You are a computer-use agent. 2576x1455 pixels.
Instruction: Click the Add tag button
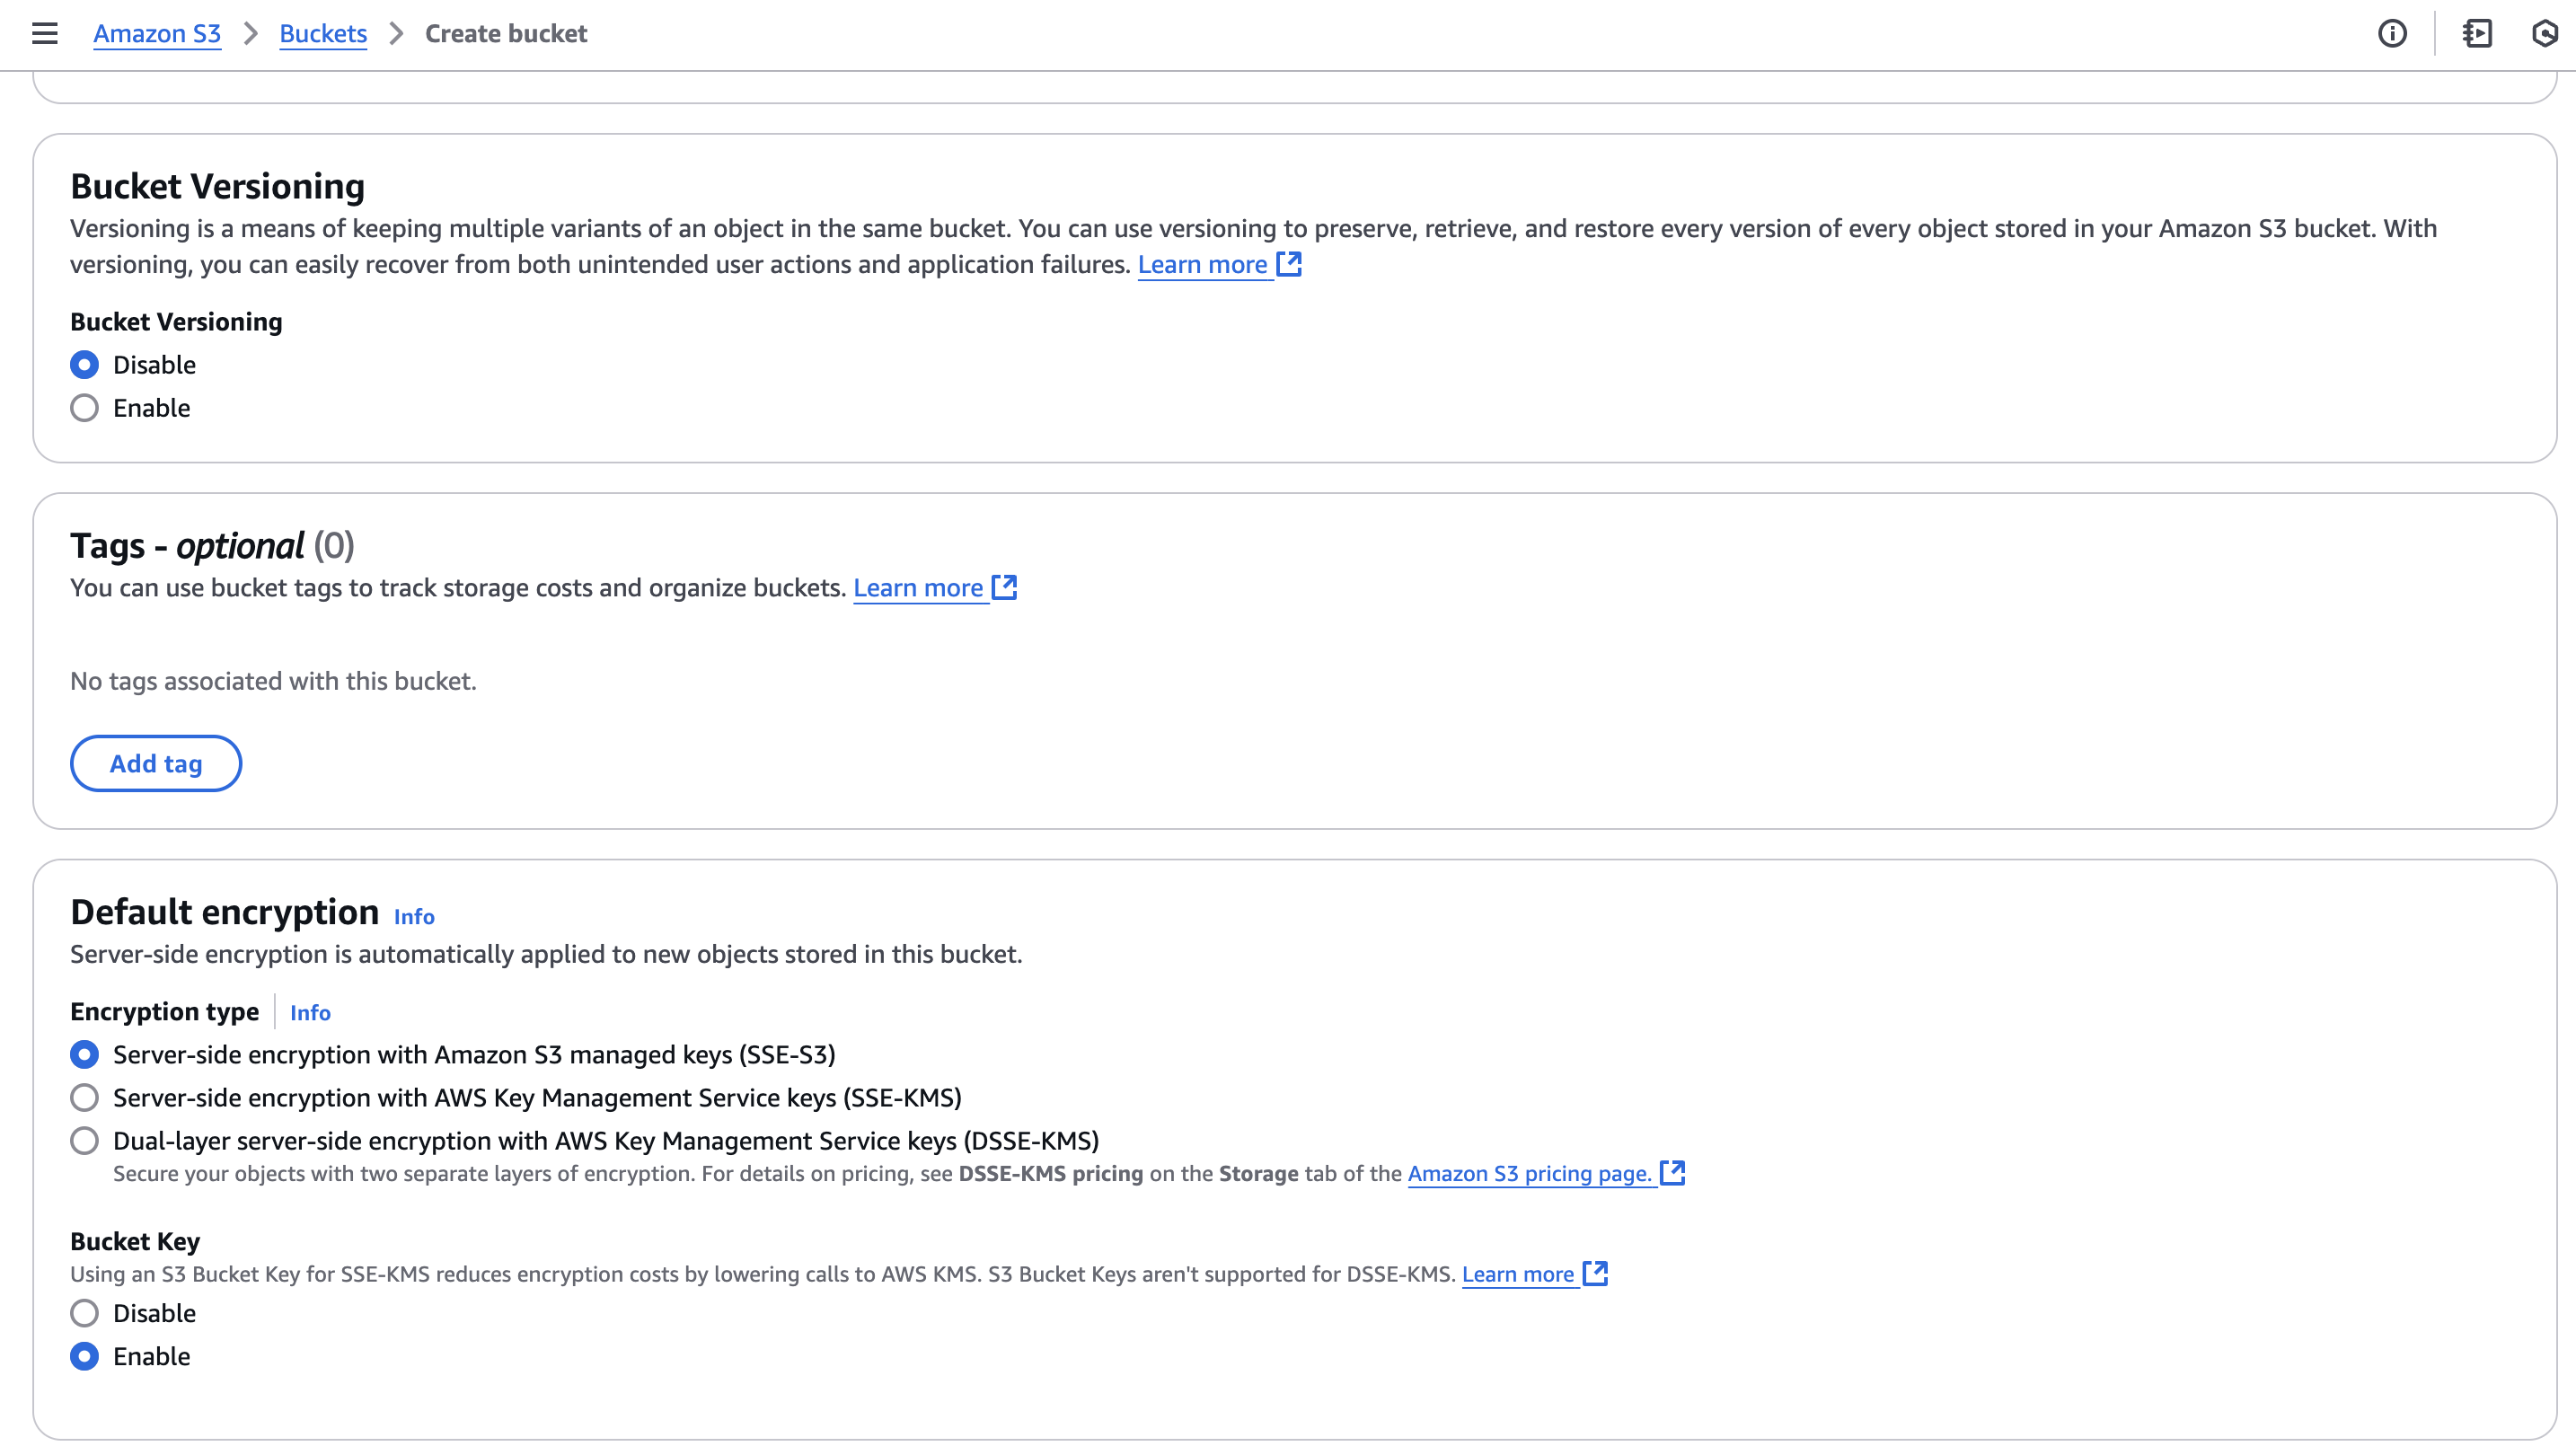coord(156,764)
